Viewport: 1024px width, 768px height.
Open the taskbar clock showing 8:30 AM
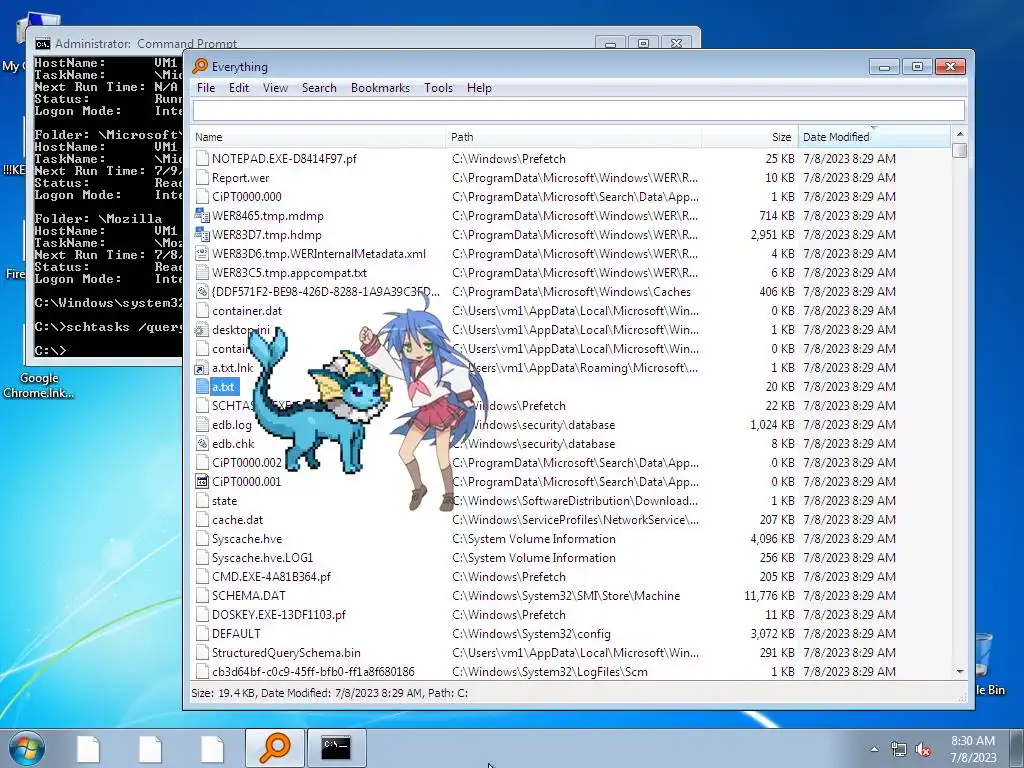coord(973,749)
